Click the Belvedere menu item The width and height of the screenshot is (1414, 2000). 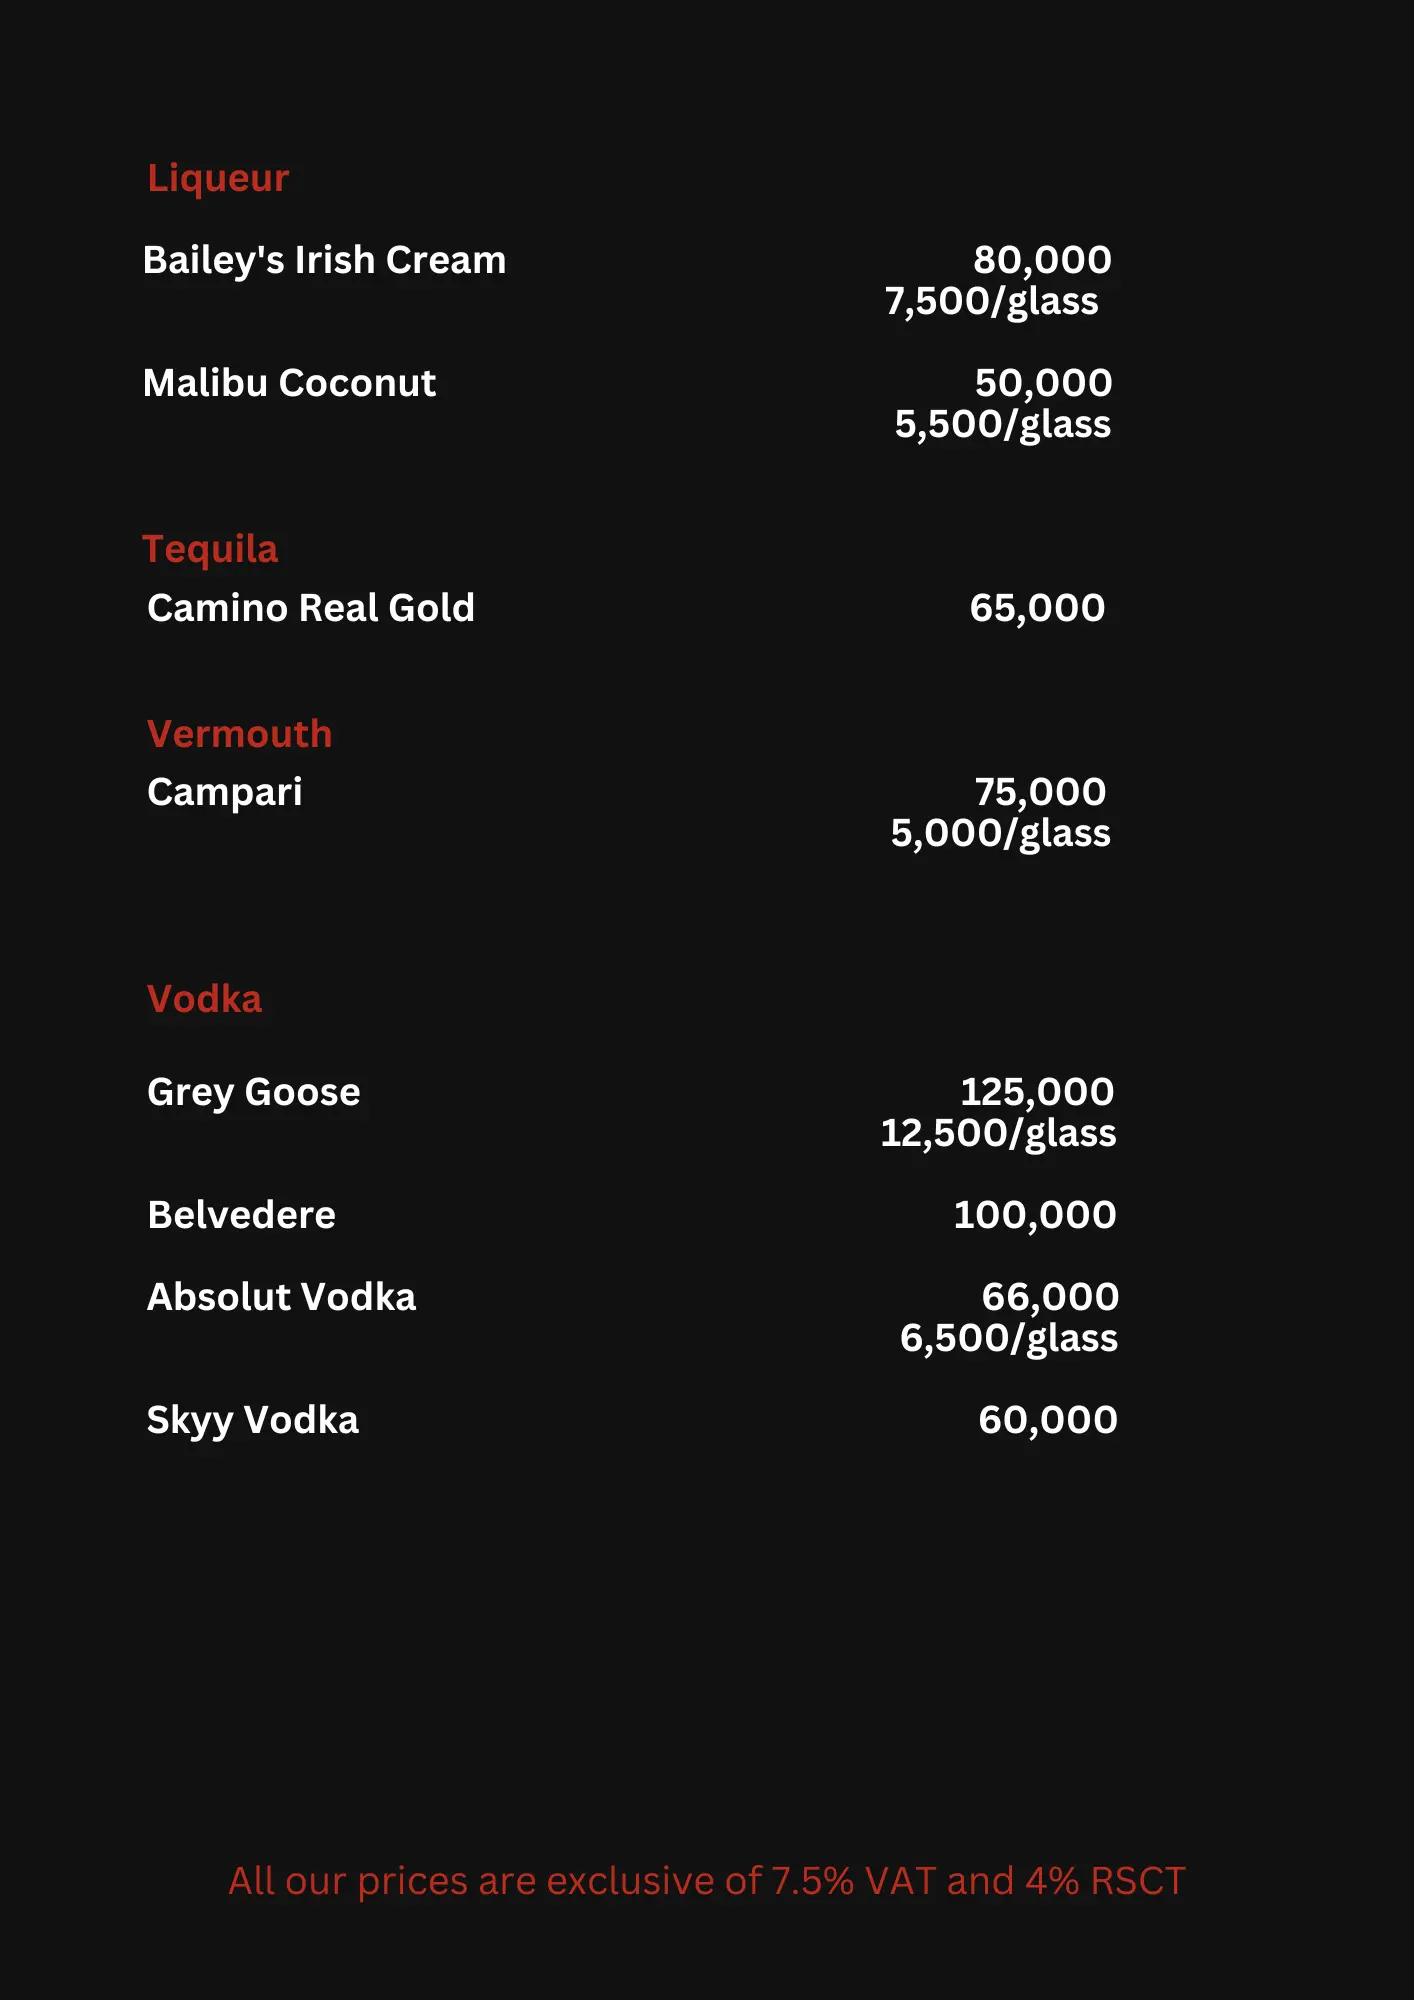click(241, 1215)
